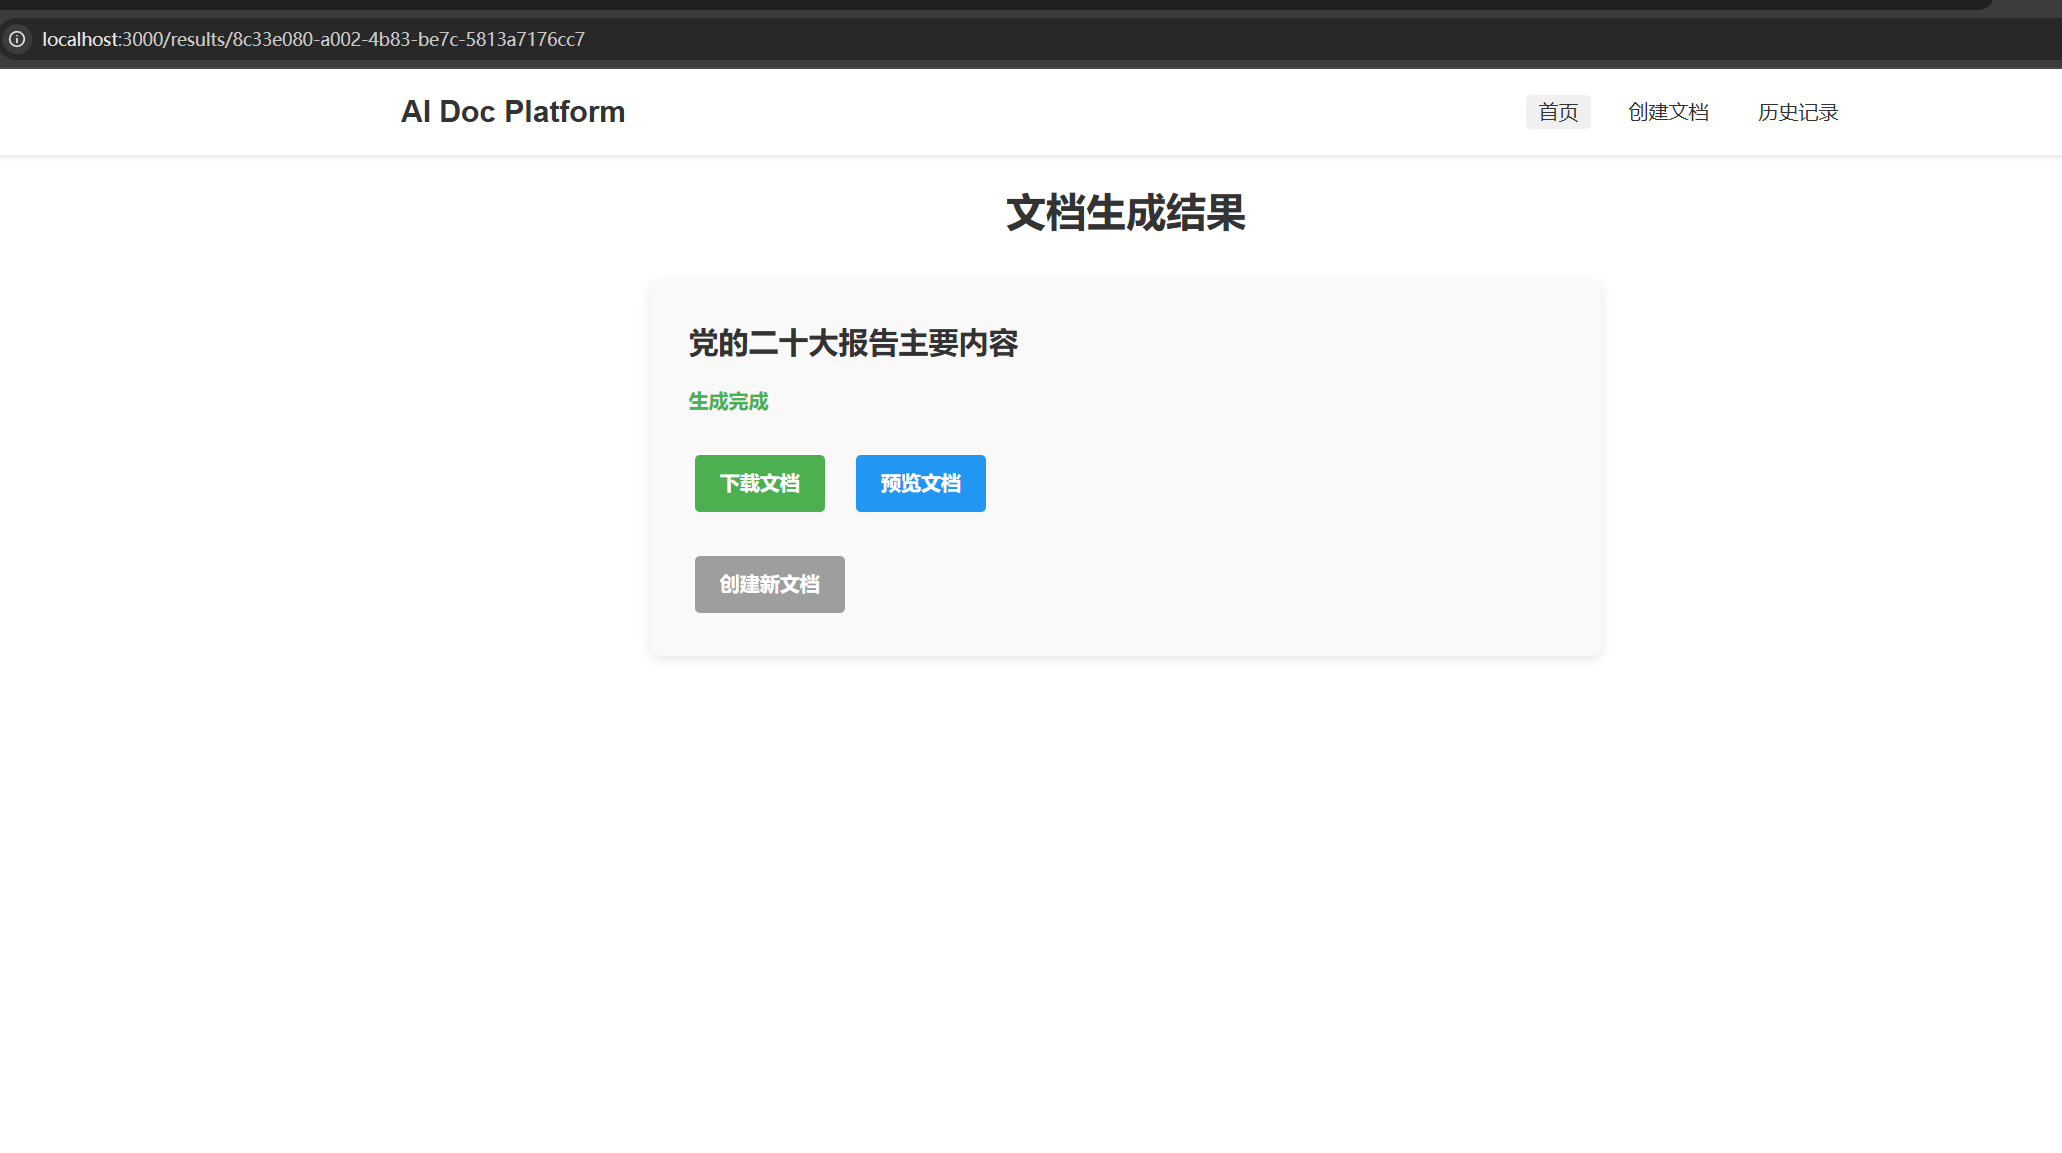Click the site information icon in address bar

coord(17,39)
